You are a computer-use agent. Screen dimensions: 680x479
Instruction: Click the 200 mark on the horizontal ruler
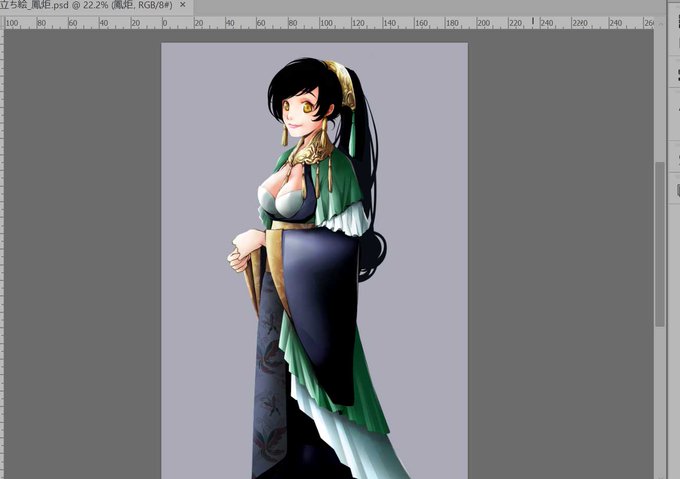(483, 23)
